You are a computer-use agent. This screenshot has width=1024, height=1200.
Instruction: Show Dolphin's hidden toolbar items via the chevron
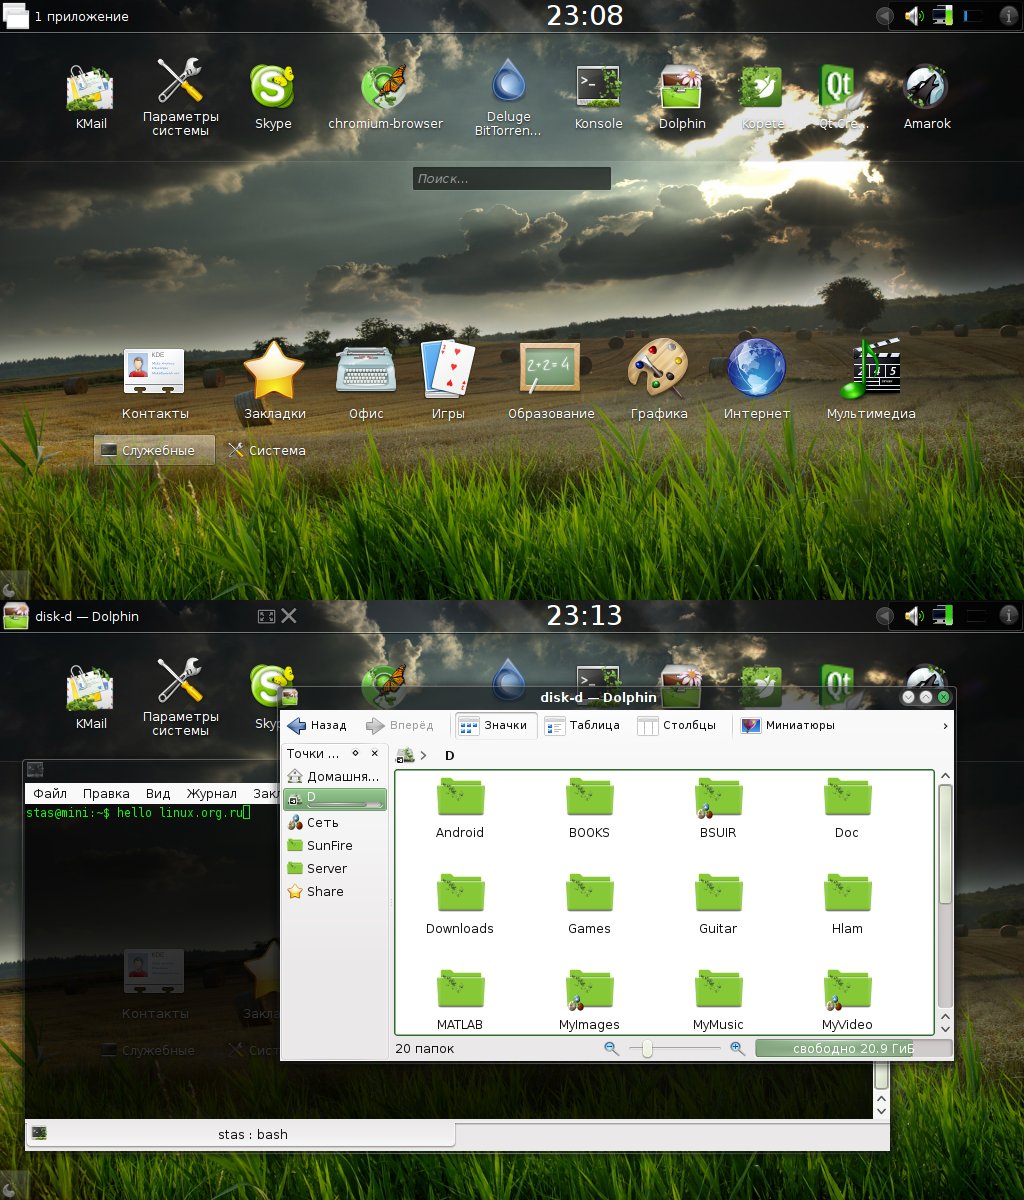[x=945, y=726]
